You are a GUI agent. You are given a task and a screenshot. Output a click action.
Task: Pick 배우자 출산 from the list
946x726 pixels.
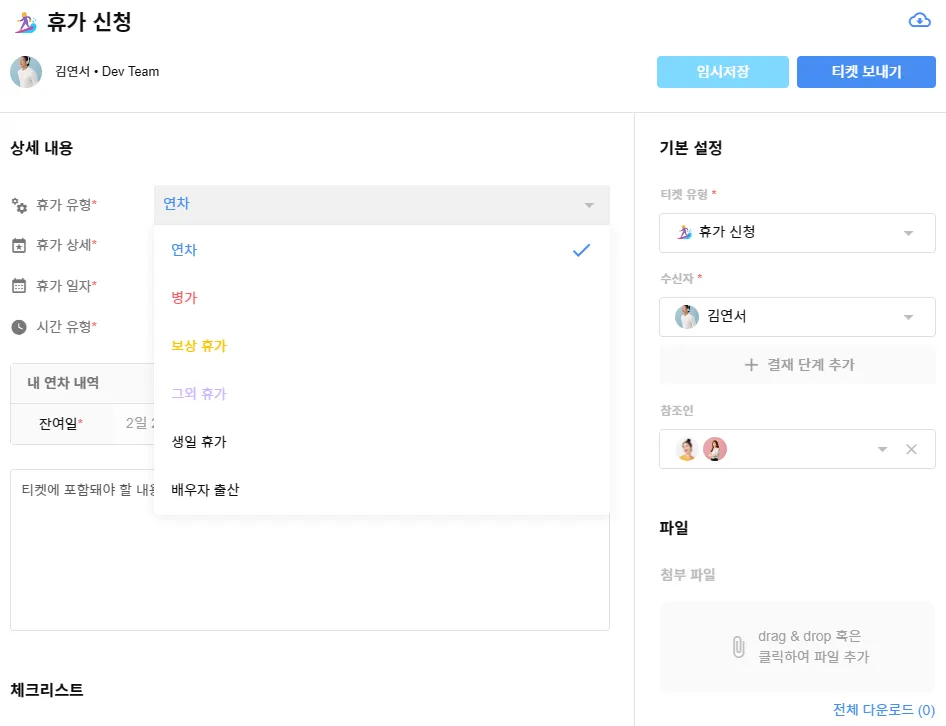(x=205, y=490)
